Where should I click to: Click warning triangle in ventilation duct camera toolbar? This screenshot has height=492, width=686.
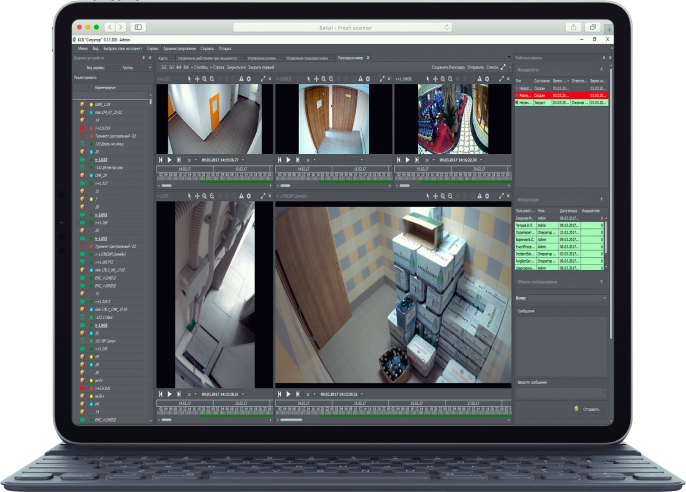coord(242,196)
